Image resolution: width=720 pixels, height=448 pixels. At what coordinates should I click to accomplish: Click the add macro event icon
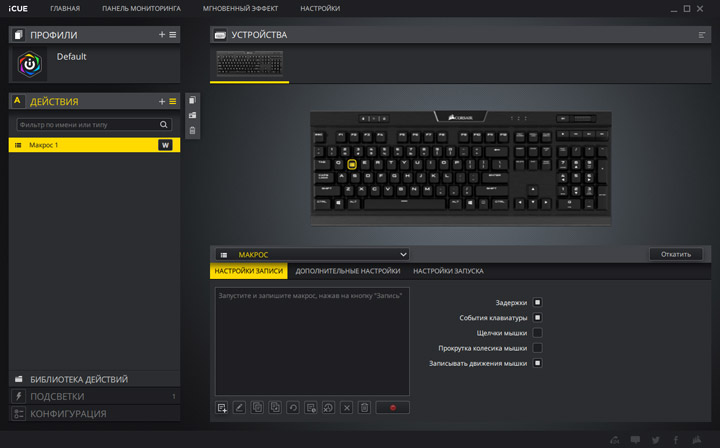[x=222, y=408]
